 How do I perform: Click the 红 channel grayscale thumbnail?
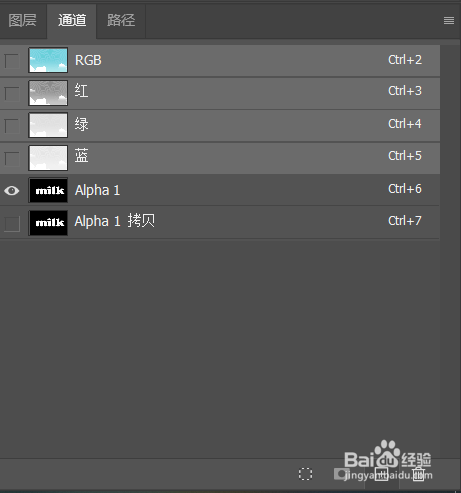[x=48, y=93]
